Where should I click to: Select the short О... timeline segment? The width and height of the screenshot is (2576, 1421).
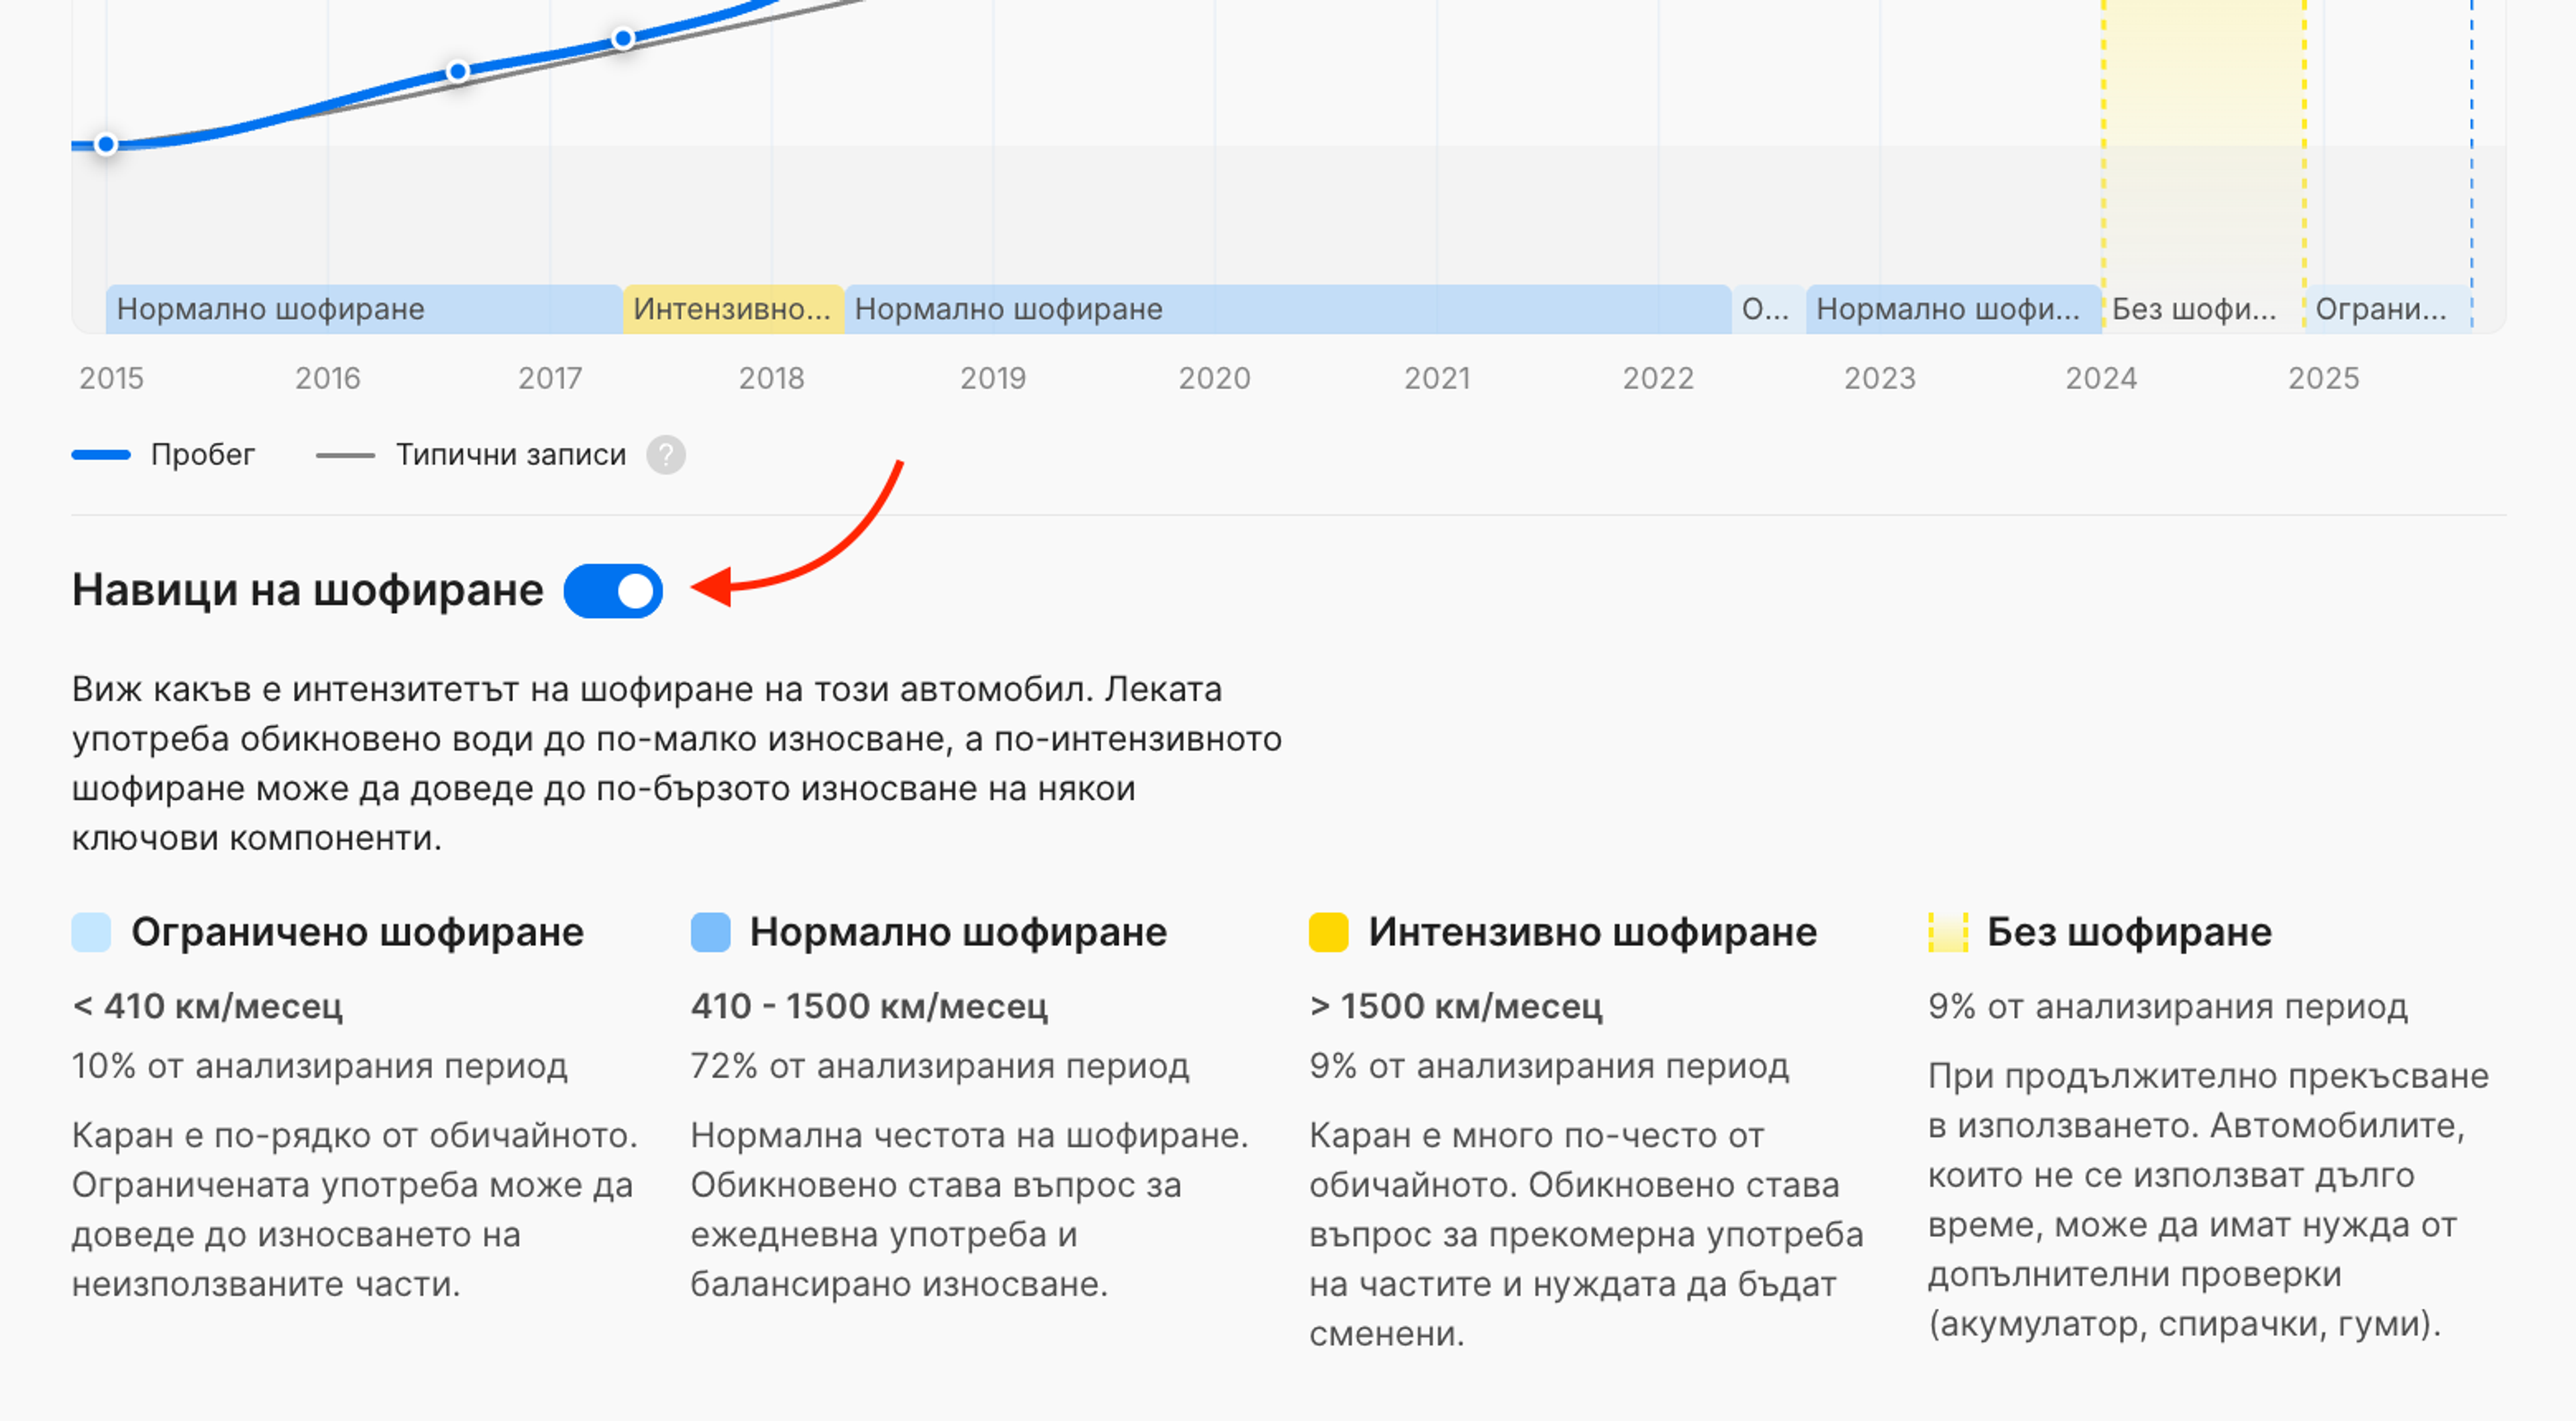[x=1768, y=309]
